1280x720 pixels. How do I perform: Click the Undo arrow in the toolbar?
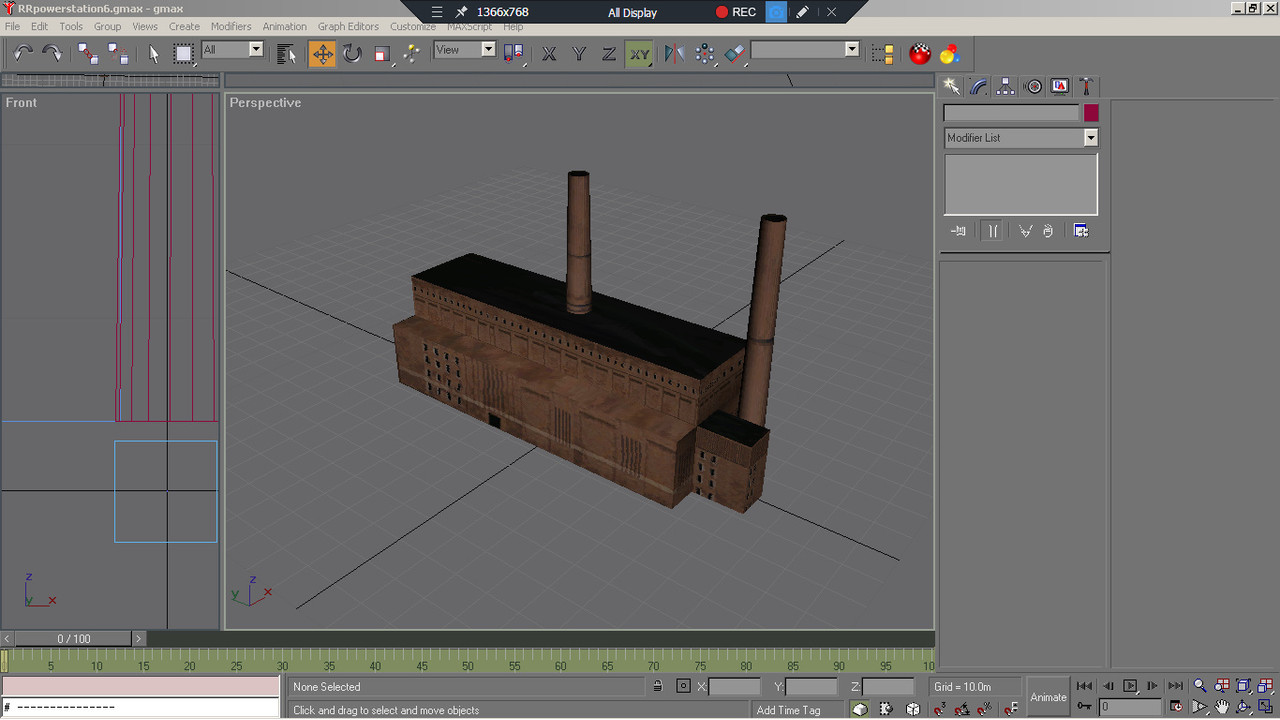coord(23,53)
